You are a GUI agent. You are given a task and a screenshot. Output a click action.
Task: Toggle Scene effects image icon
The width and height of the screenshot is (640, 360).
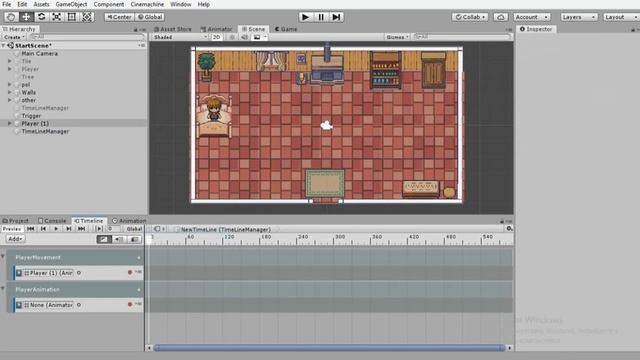[x=257, y=37]
